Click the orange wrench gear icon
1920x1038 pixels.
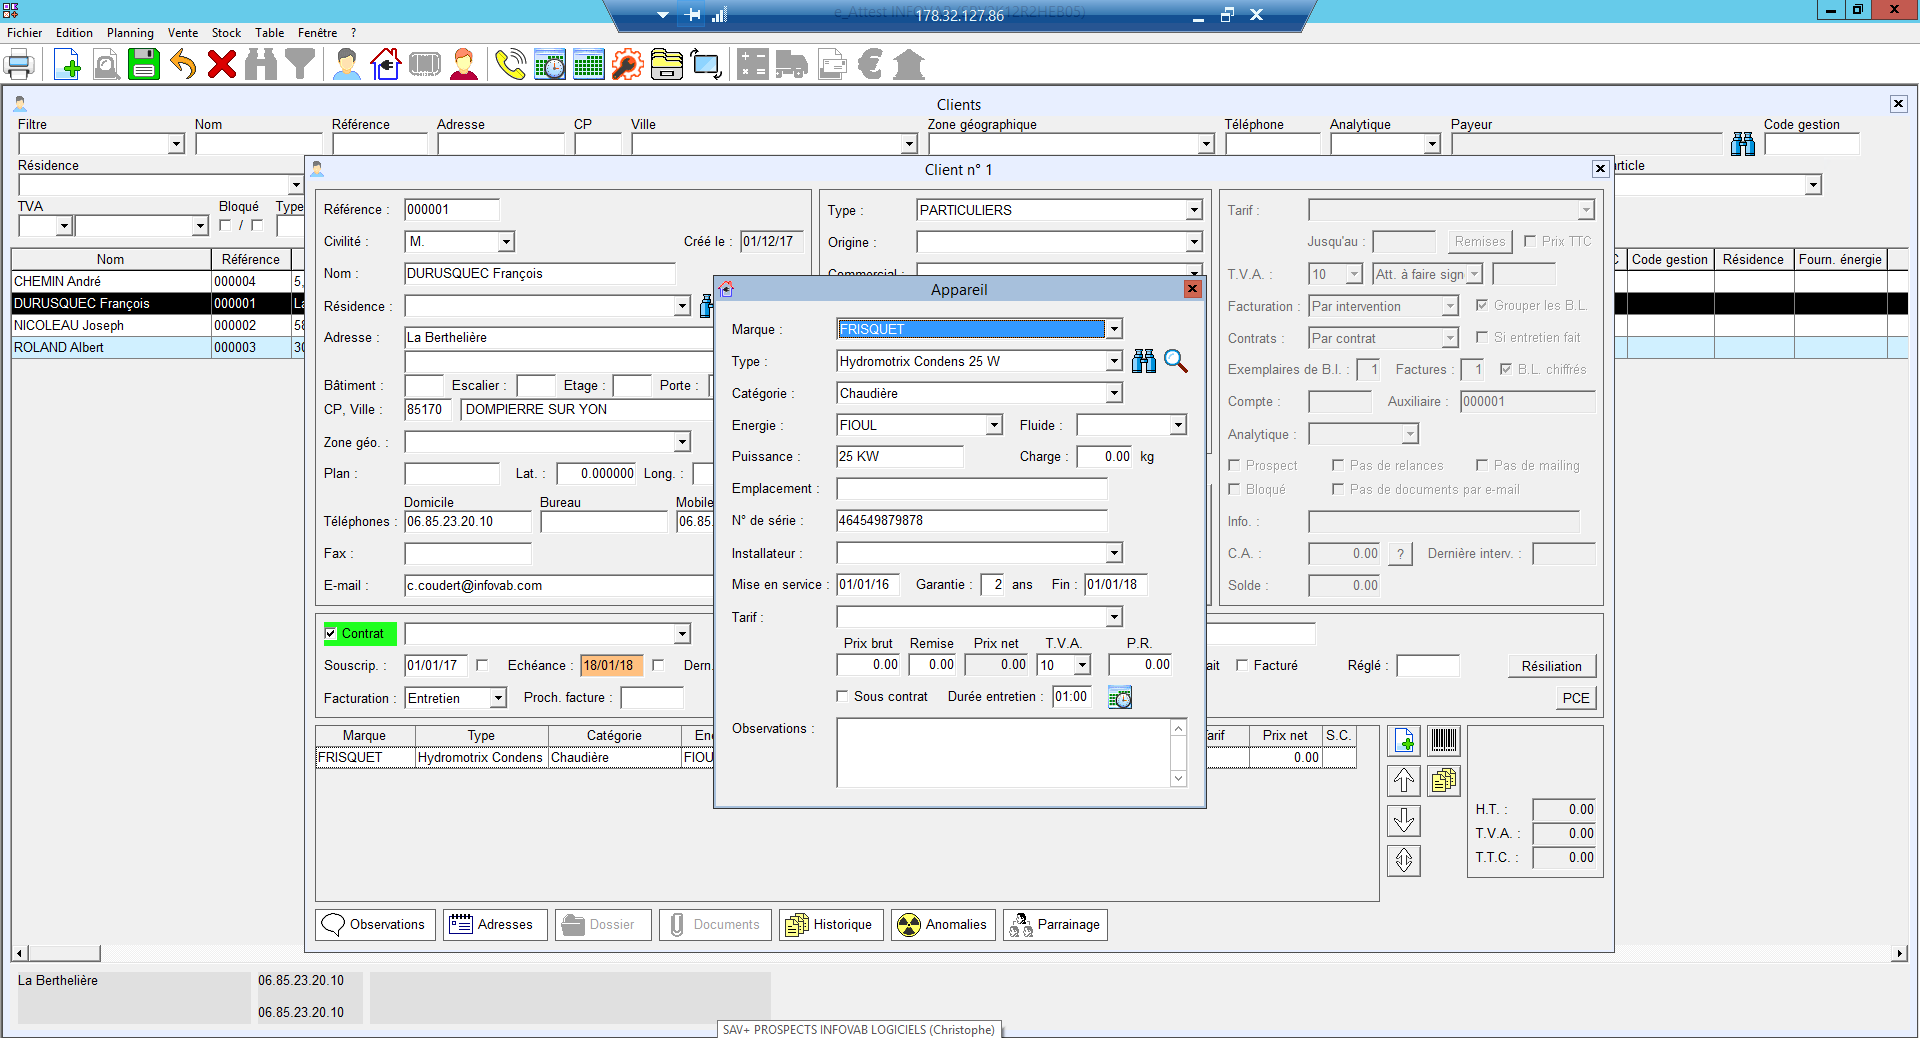pyautogui.click(x=627, y=65)
